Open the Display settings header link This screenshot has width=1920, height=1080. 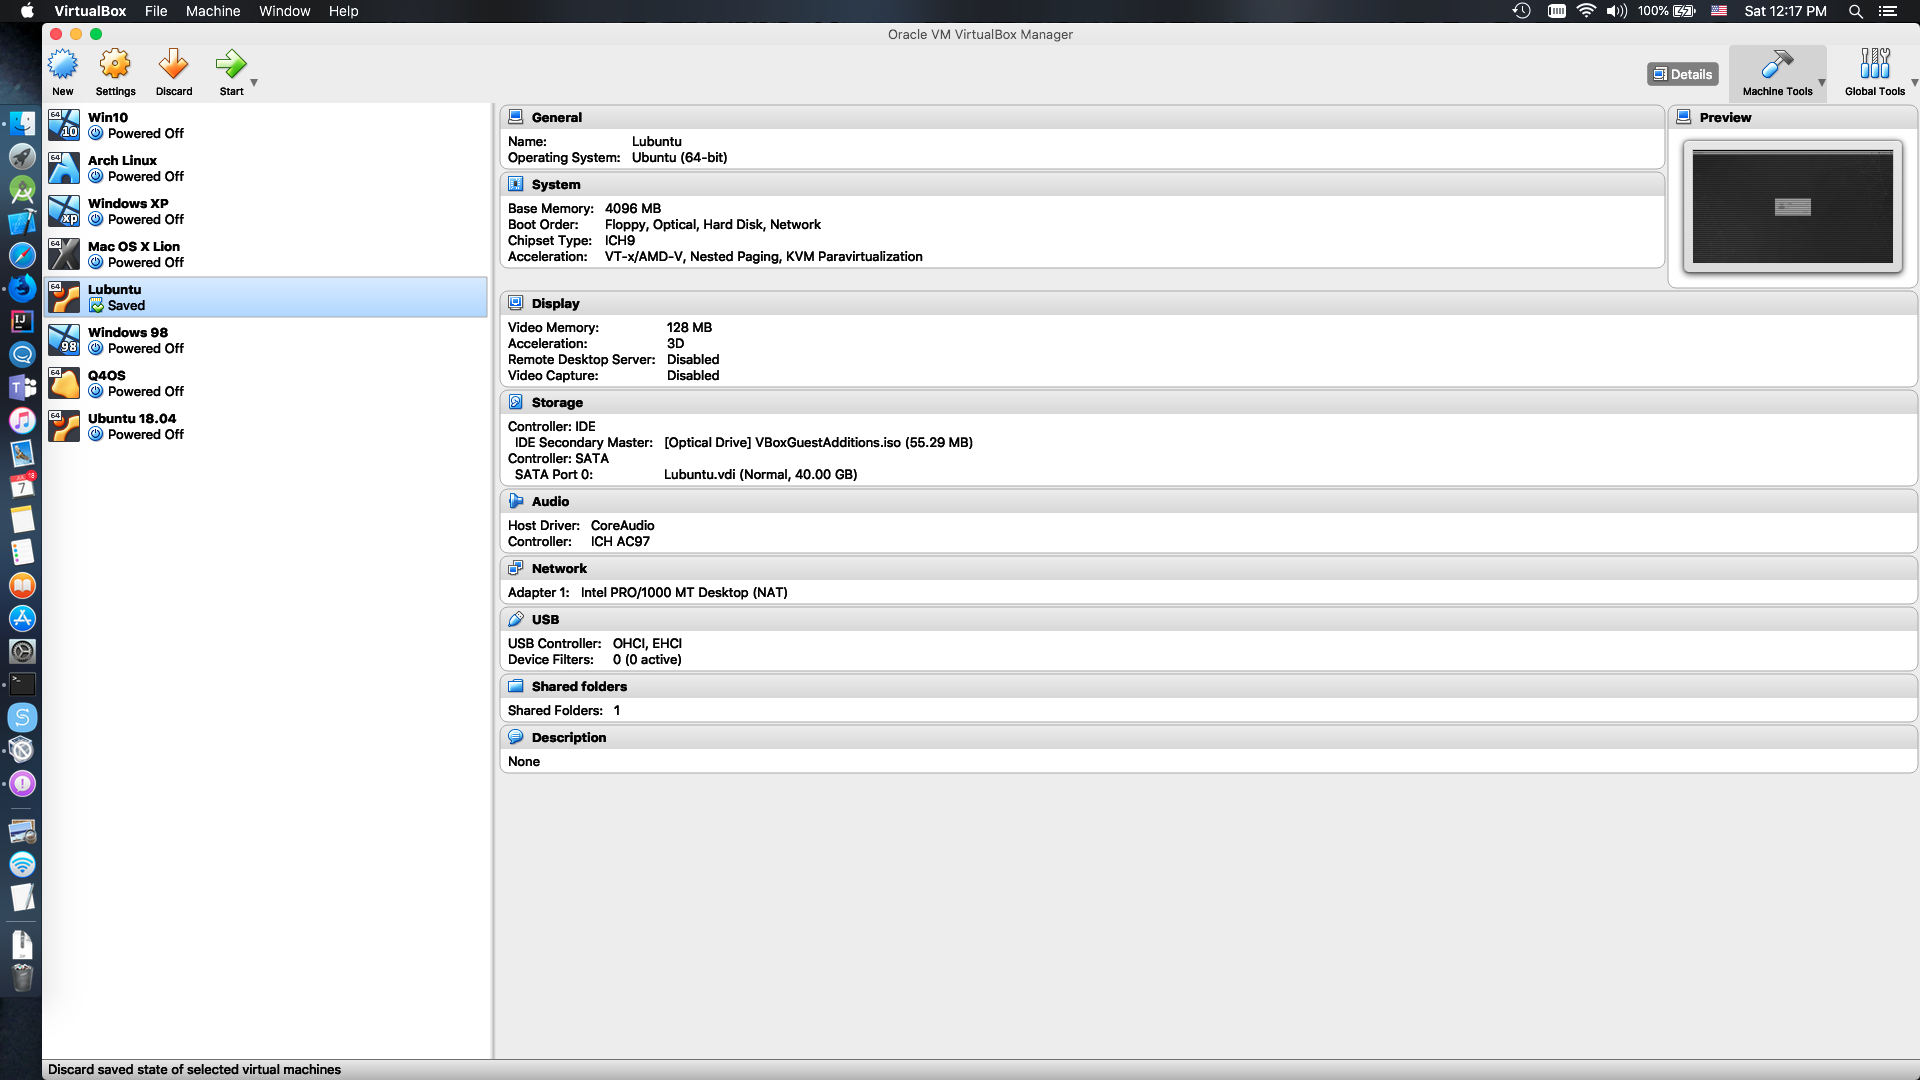click(x=556, y=303)
